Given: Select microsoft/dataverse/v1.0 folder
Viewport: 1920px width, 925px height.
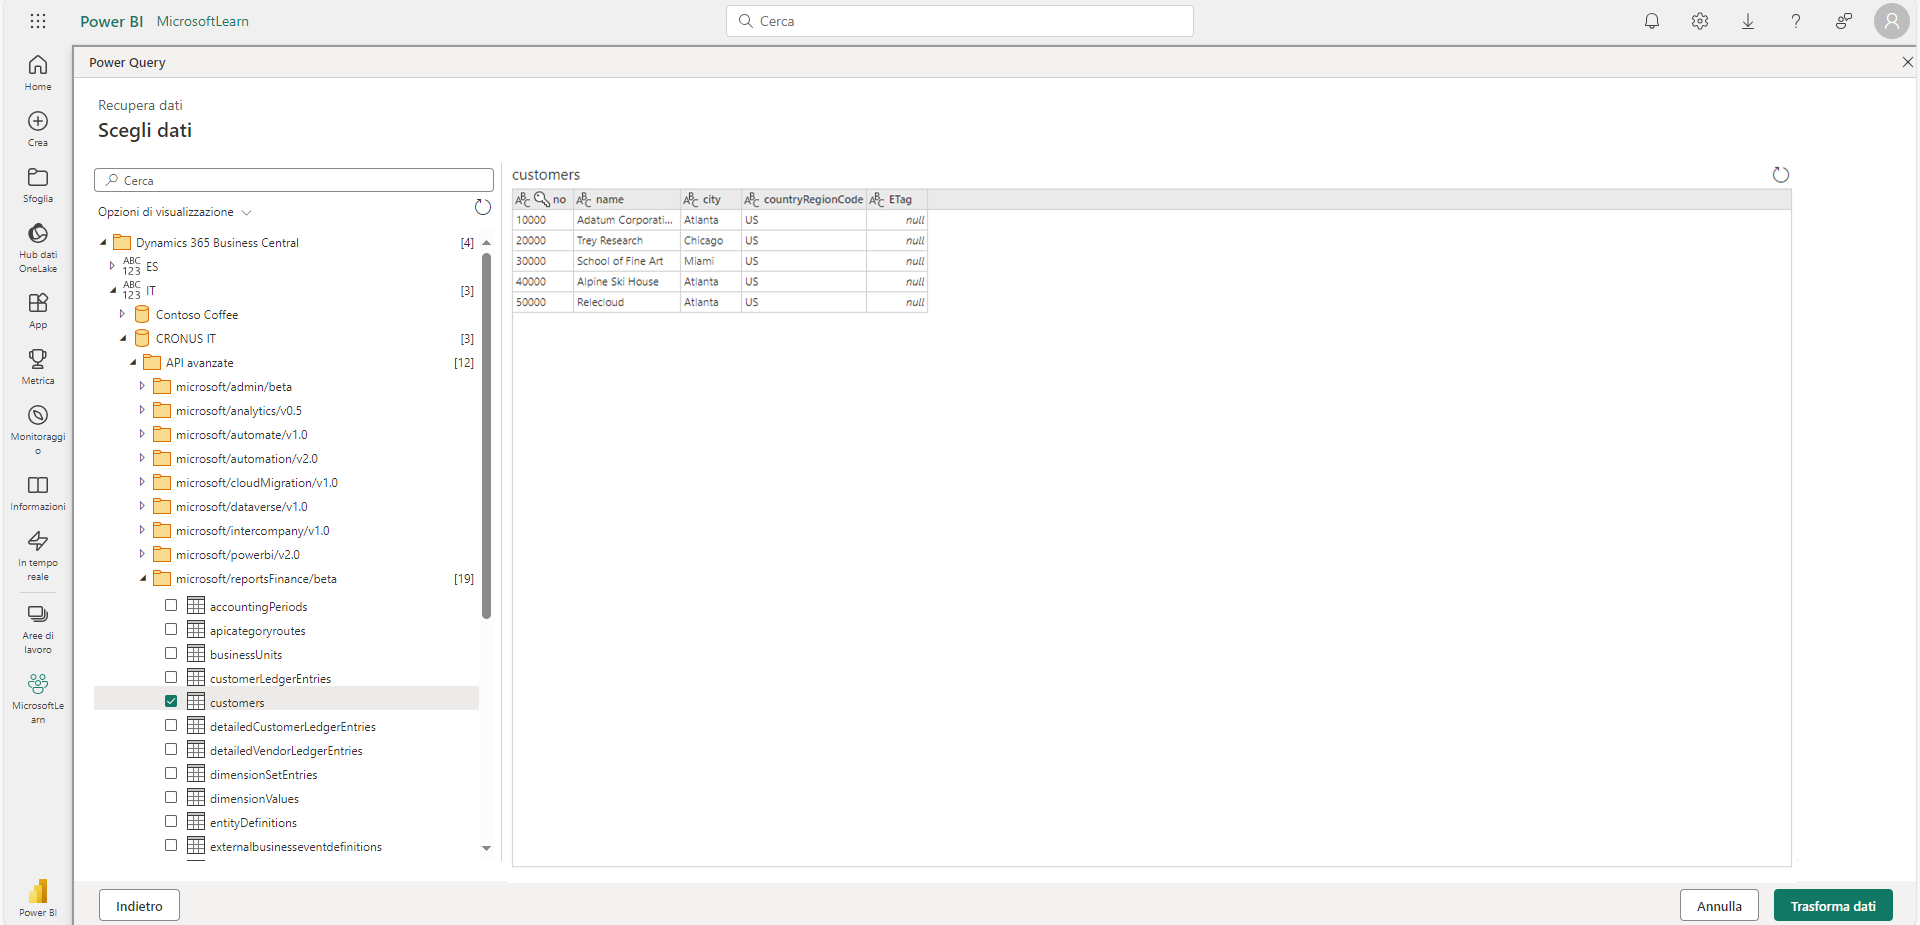Looking at the screenshot, I should click(x=241, y=507).
